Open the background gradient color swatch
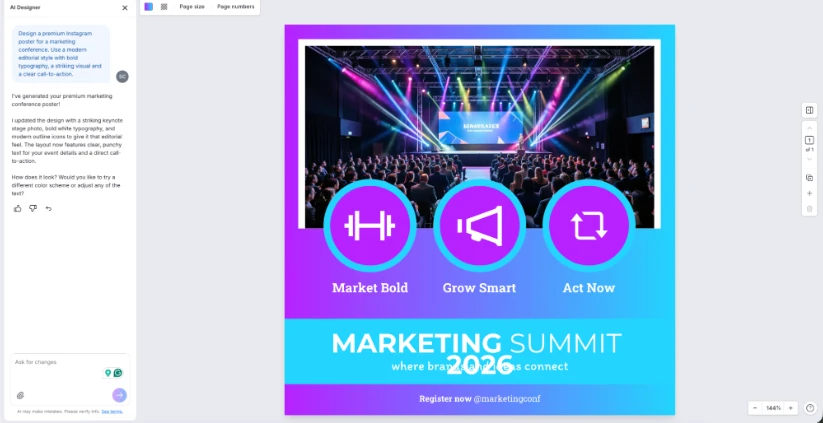 (149, 7)
